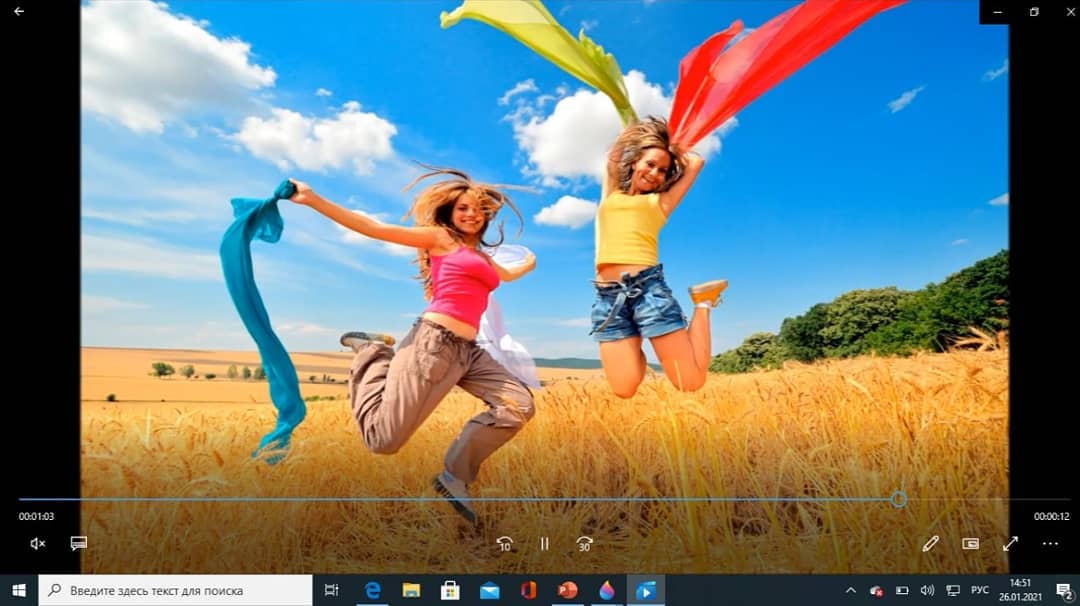Image resolution: width=1080 pixels, height=606 pixels.
Task: Switch the РУС input language indicator
Action: pos(980,590)
